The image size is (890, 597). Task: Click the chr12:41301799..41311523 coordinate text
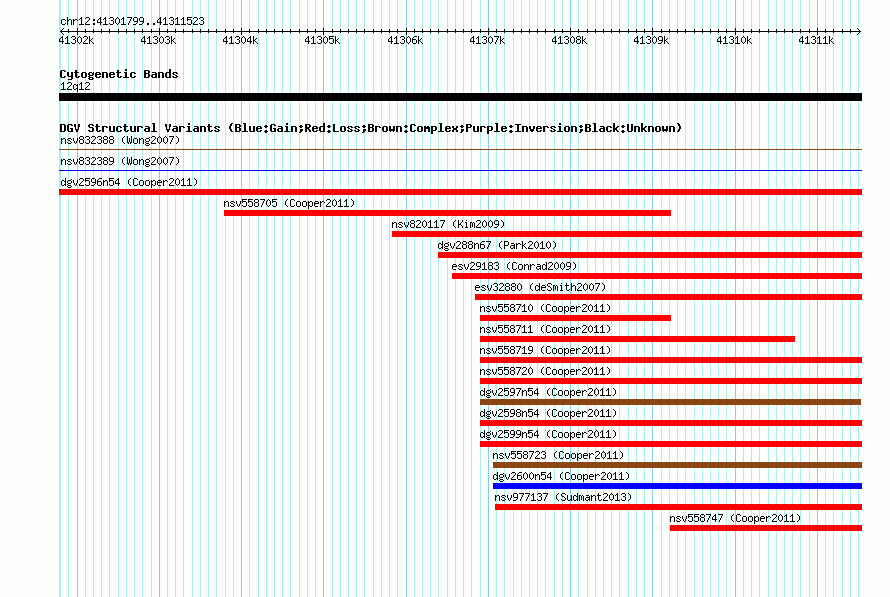click(x=132, y=22)
